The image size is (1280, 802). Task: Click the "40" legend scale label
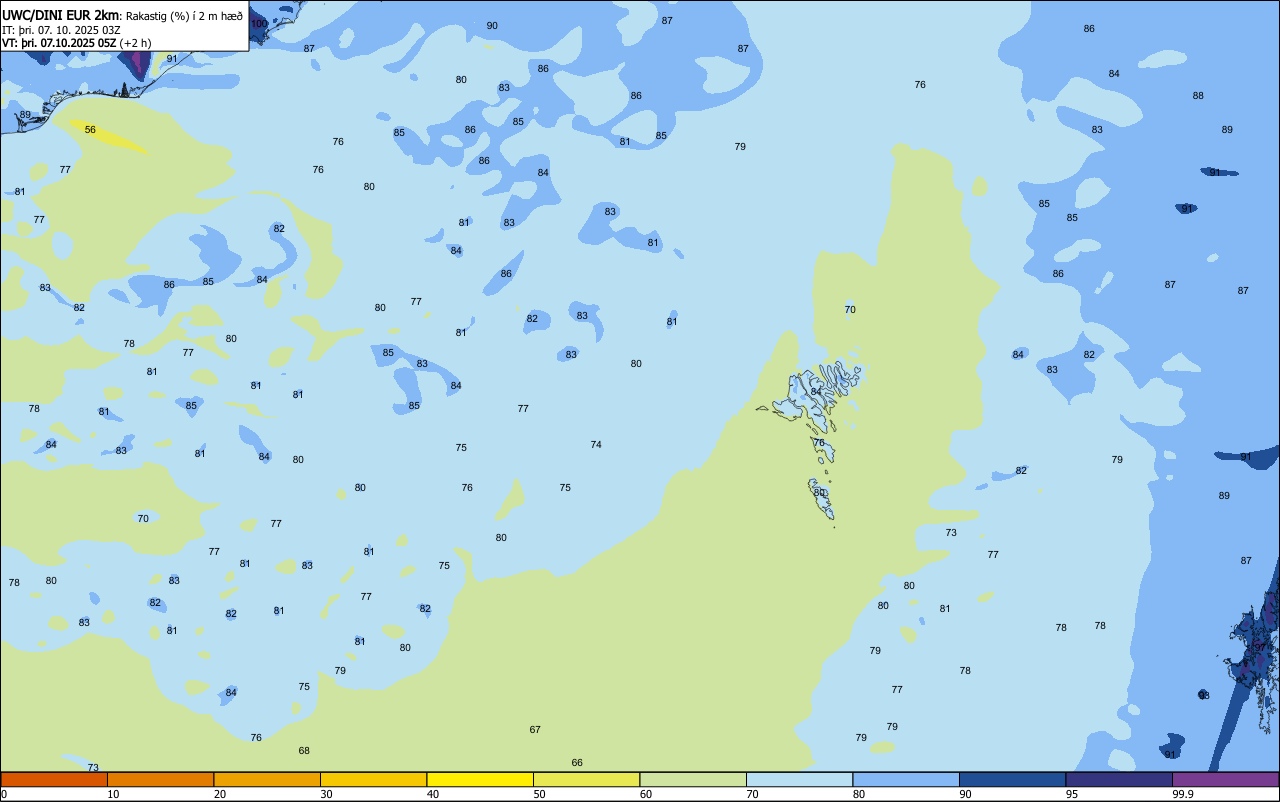433,794
